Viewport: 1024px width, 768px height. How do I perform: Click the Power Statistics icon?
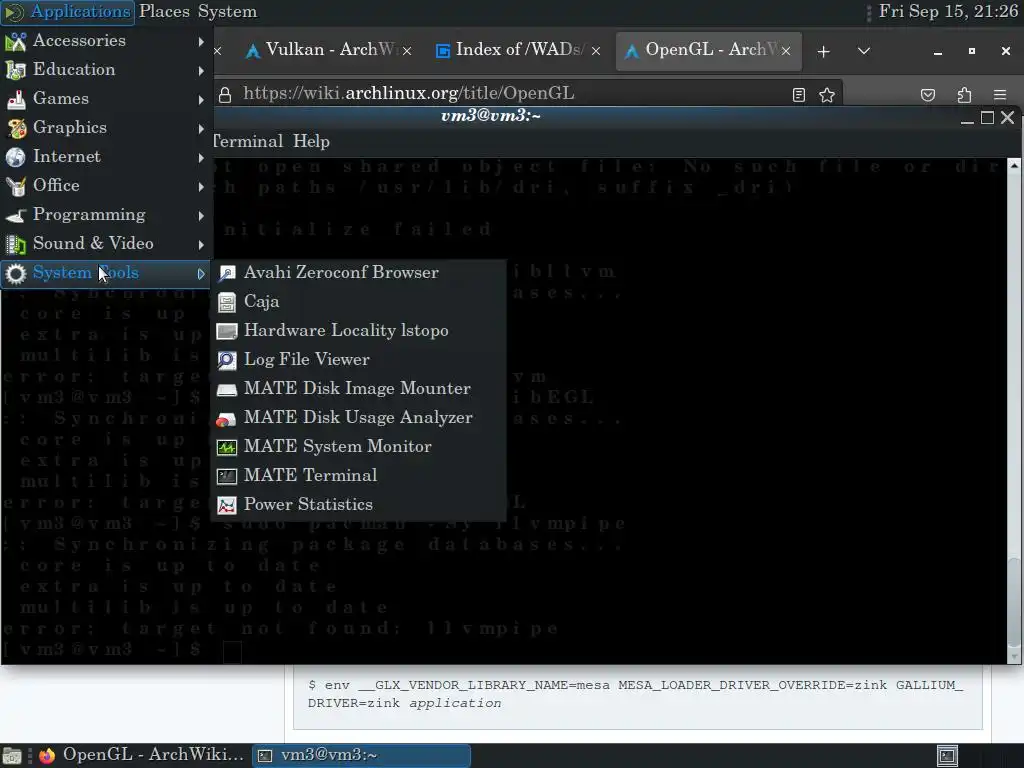tap(227, 505)
